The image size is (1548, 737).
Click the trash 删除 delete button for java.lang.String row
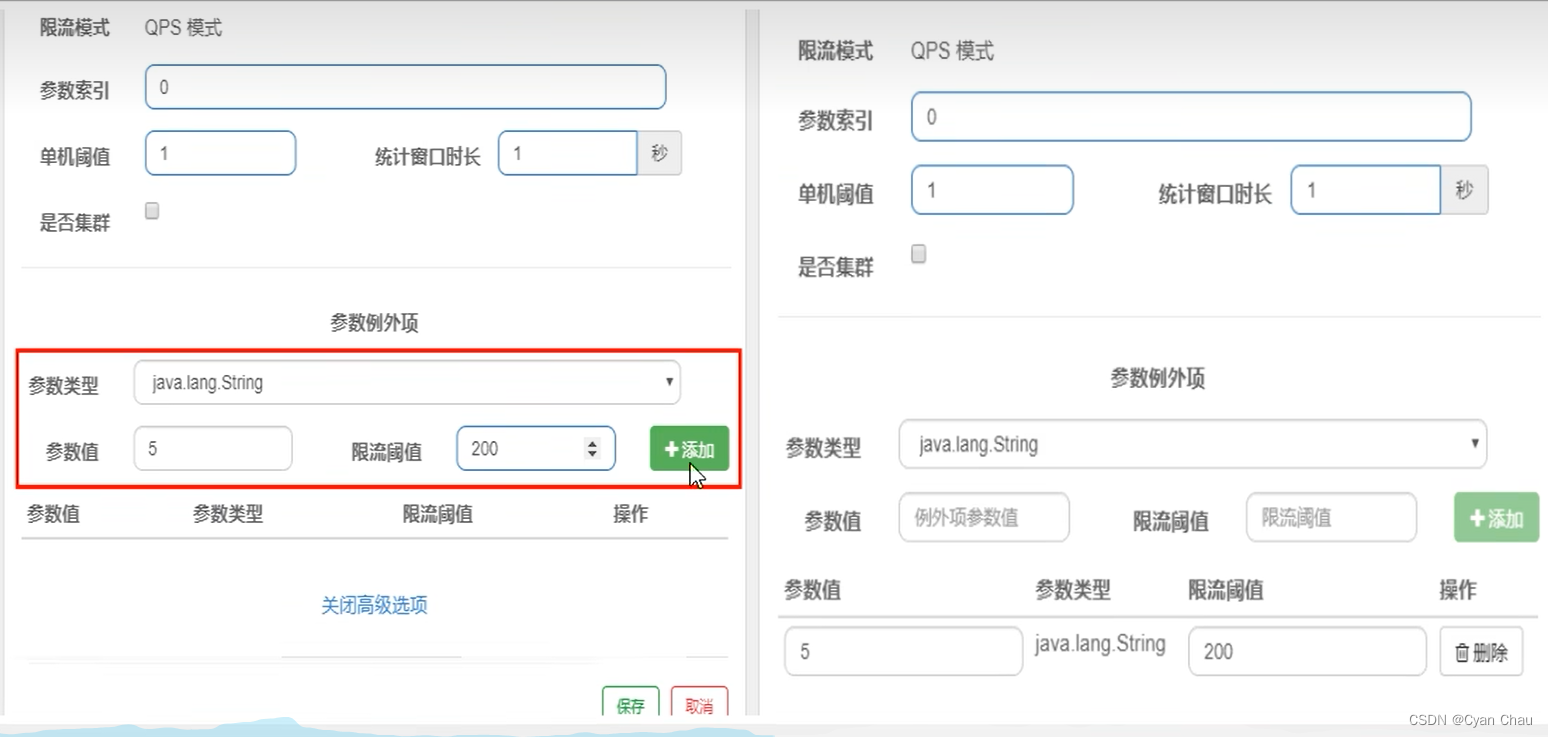(x=1481, y=651)
